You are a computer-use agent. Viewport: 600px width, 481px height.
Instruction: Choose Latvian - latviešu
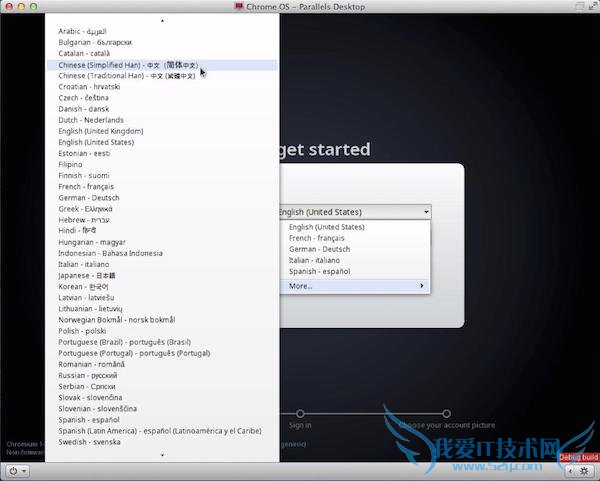pyautogui.click(x=161, y=298)
